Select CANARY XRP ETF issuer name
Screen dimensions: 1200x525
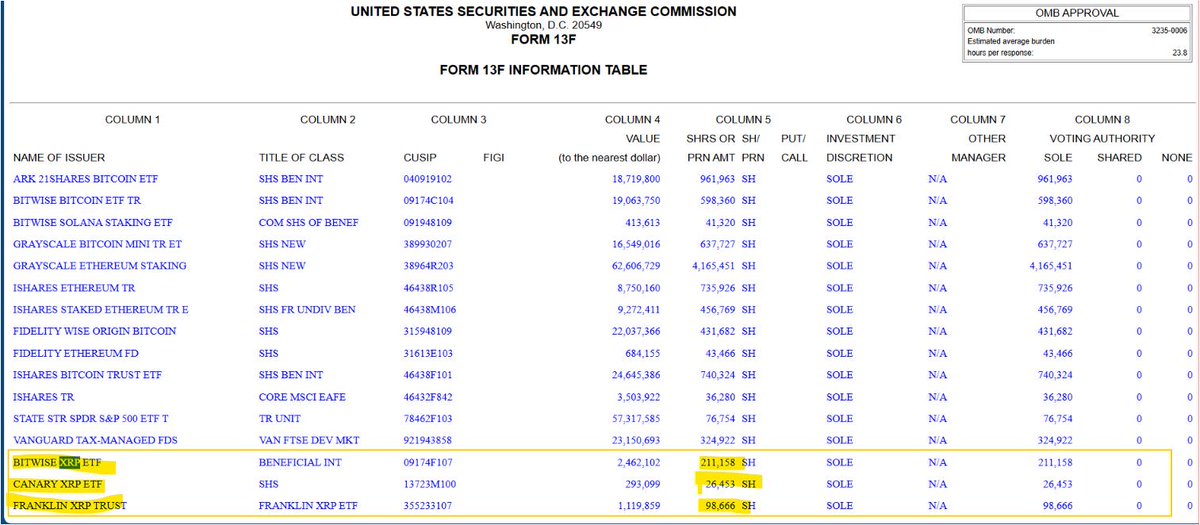pyautogui.click(x=58, y=484)
